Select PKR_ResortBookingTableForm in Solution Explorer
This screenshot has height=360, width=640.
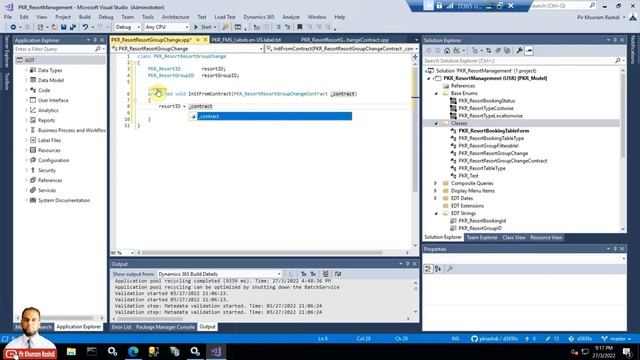[x=493, y=131]
